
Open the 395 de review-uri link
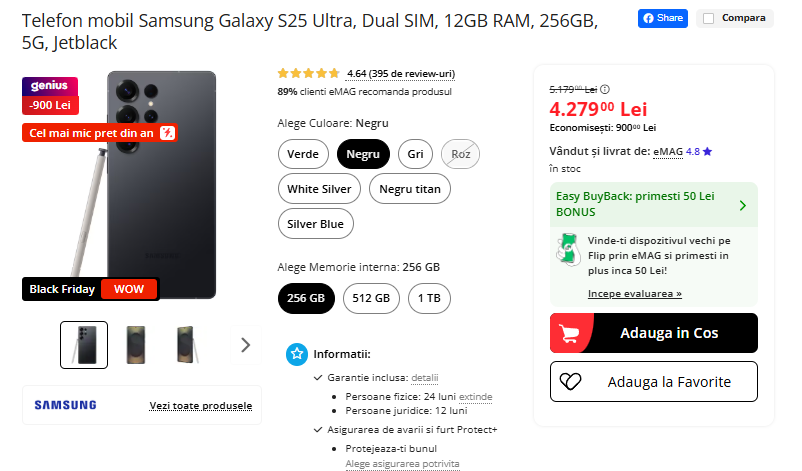click(401, 74)
